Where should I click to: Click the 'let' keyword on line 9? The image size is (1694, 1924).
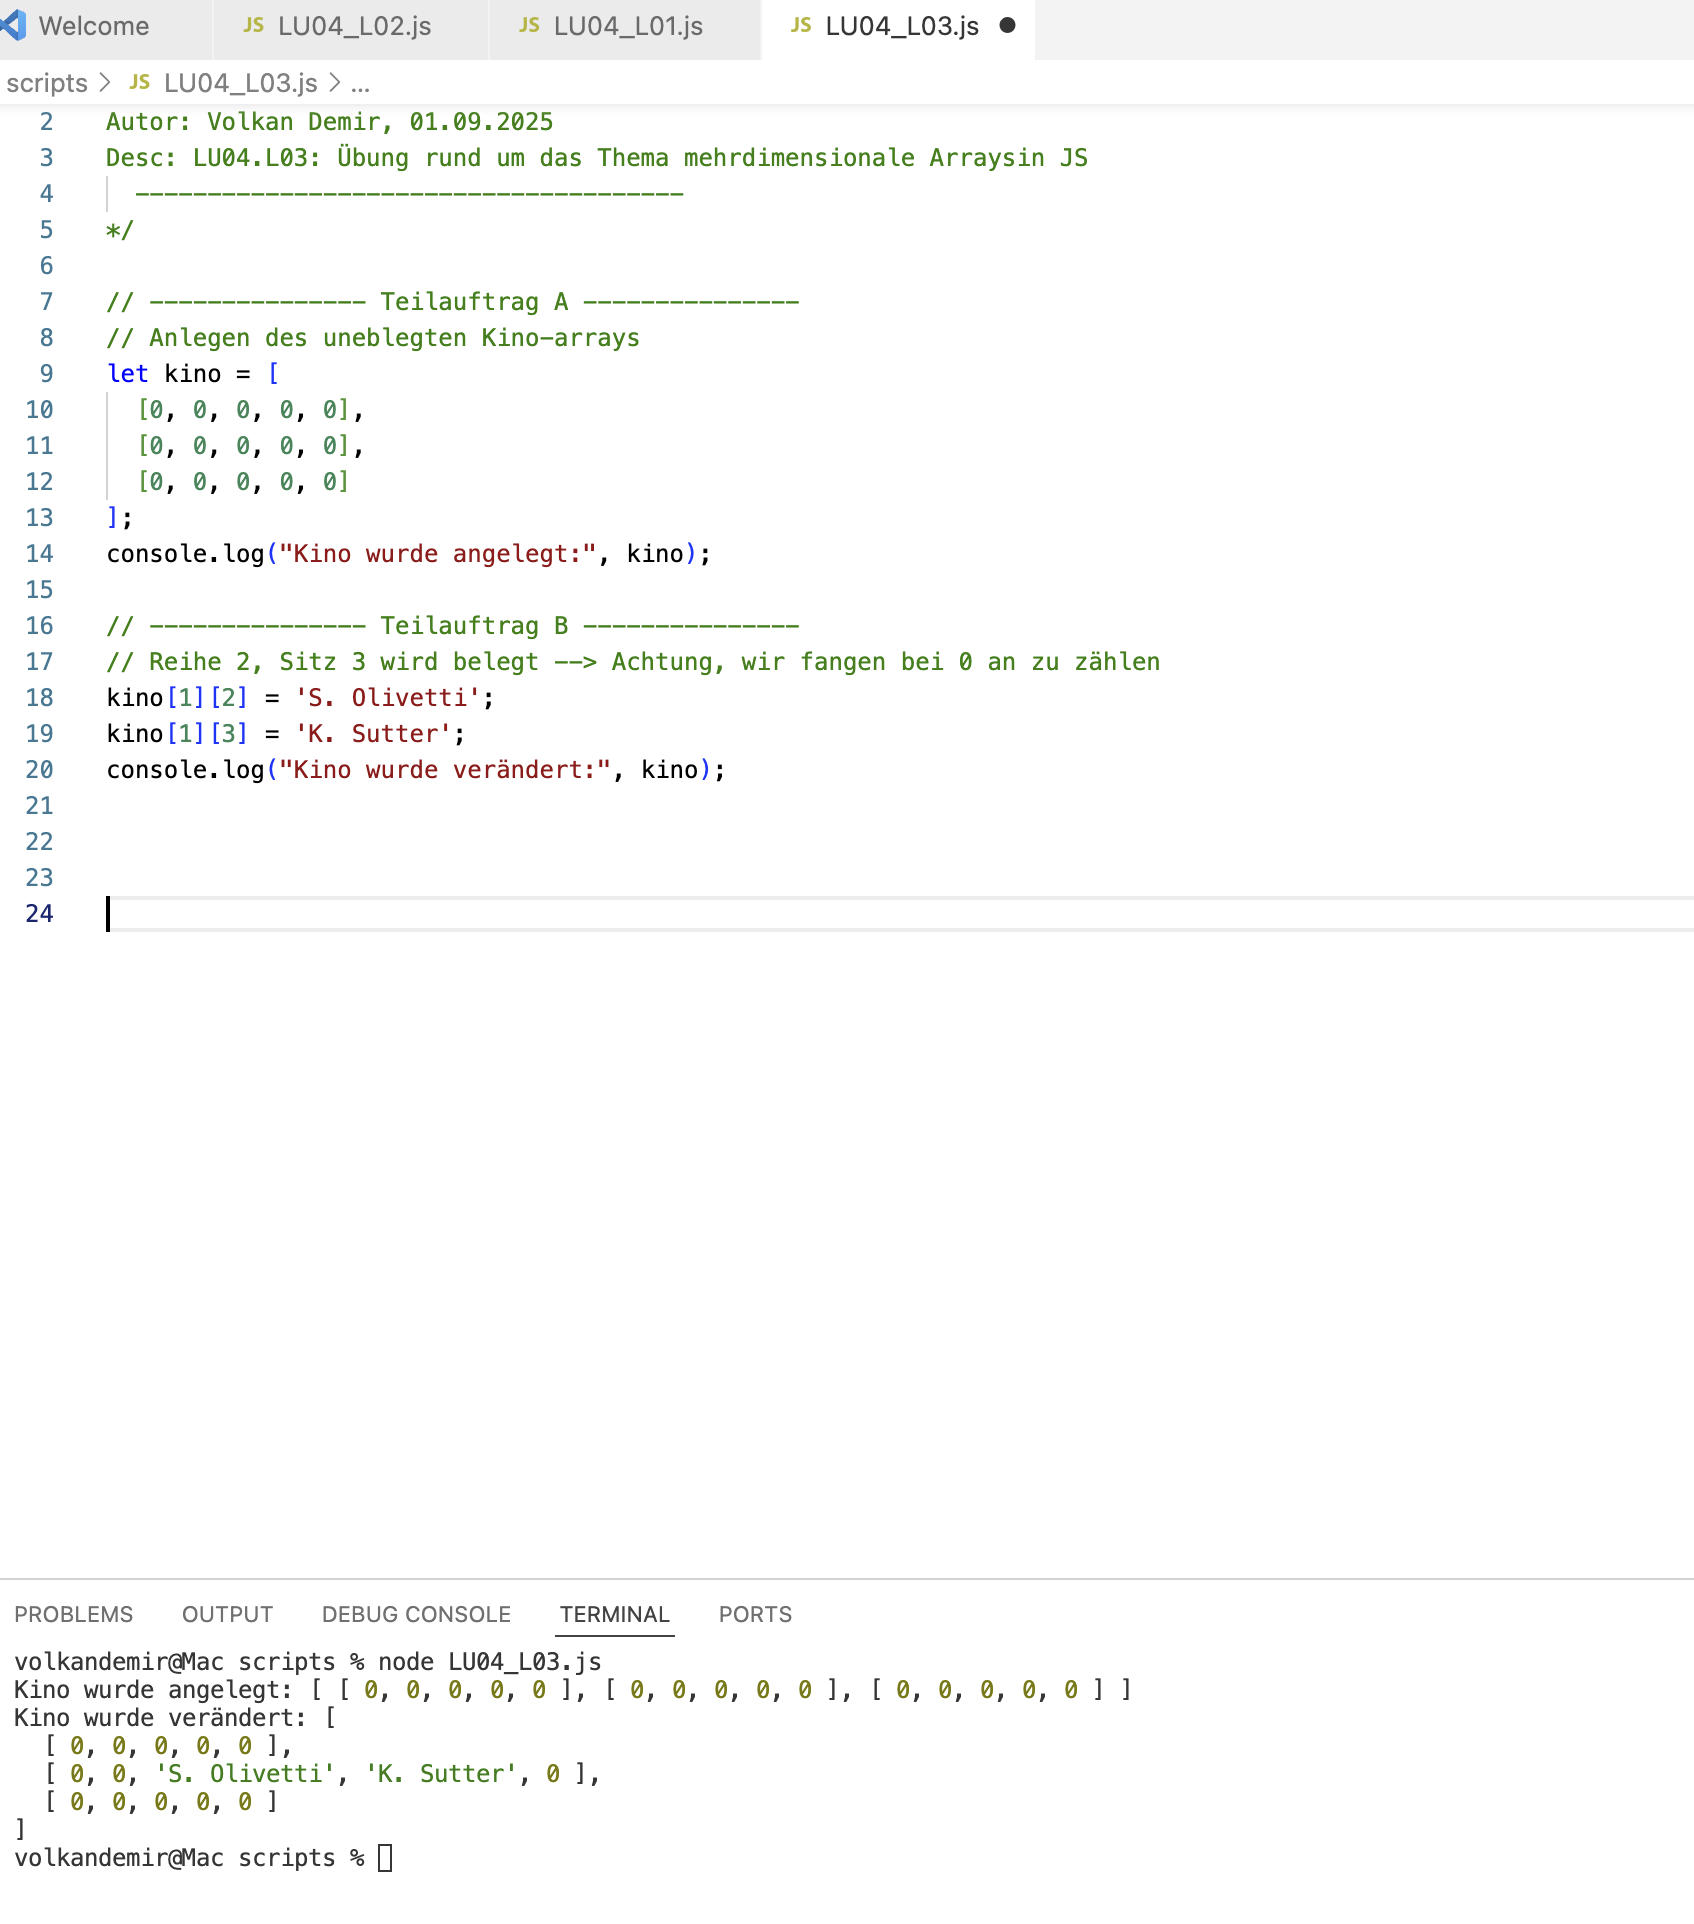(128, 373)
